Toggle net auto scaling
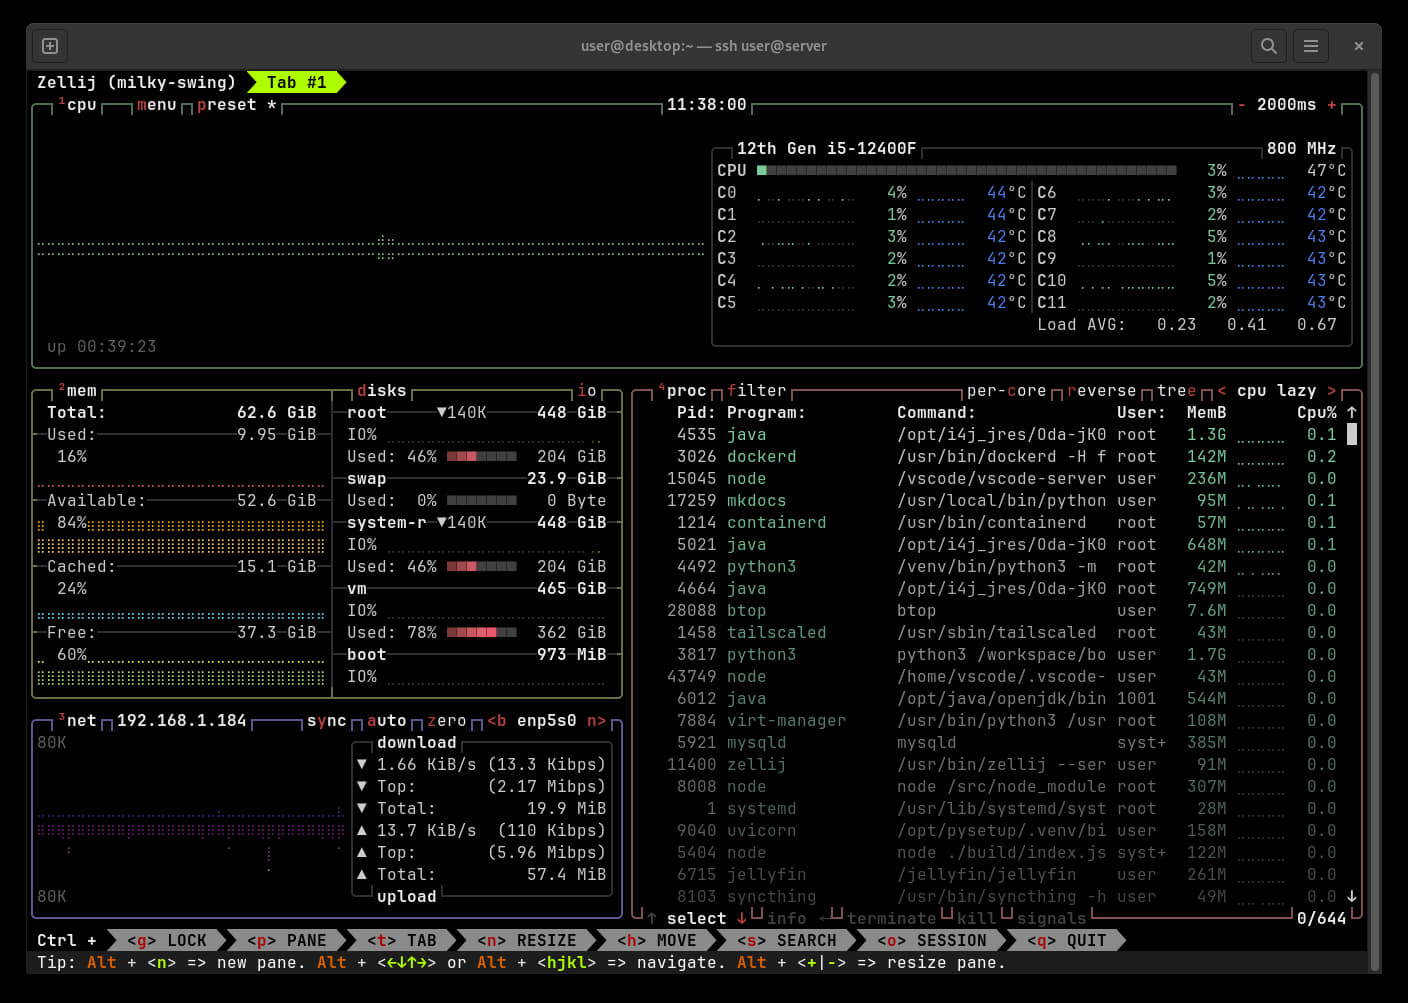 386,721
